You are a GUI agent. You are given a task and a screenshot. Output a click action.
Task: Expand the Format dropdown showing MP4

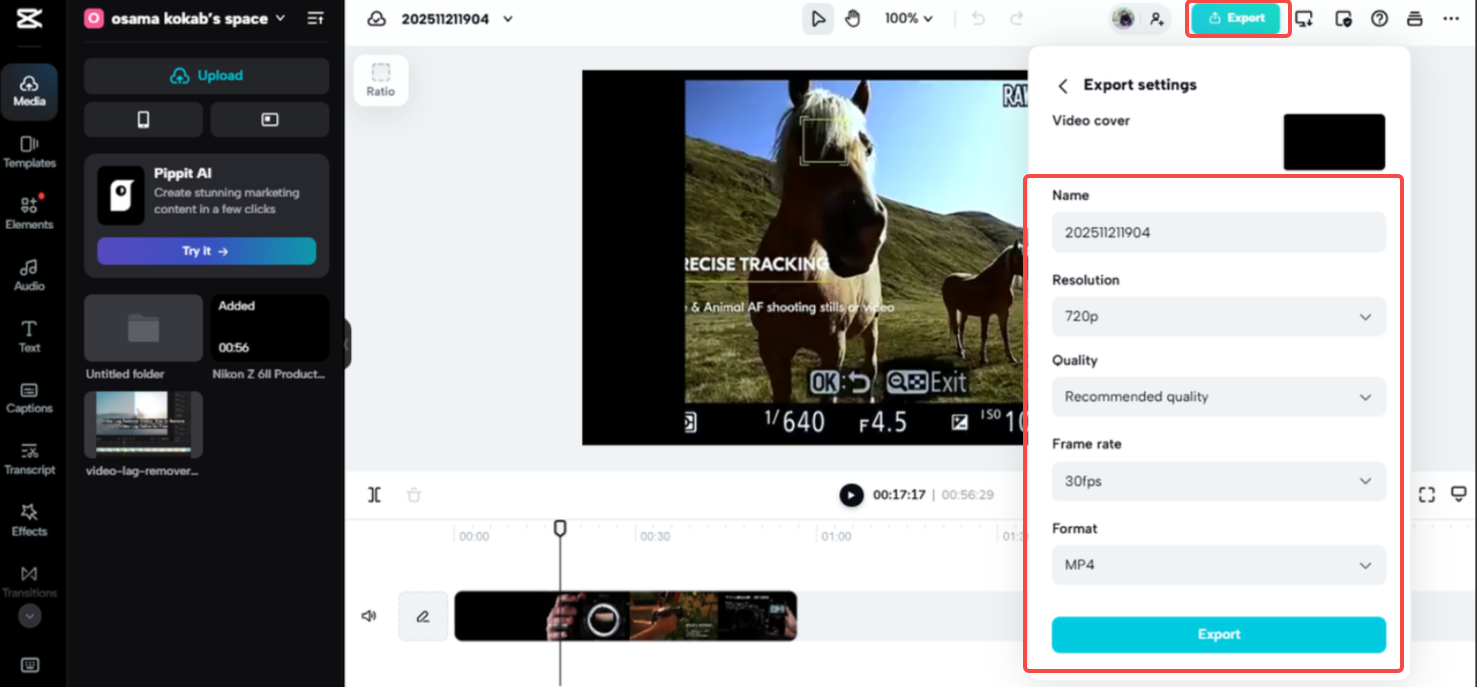coord(1218,565)
